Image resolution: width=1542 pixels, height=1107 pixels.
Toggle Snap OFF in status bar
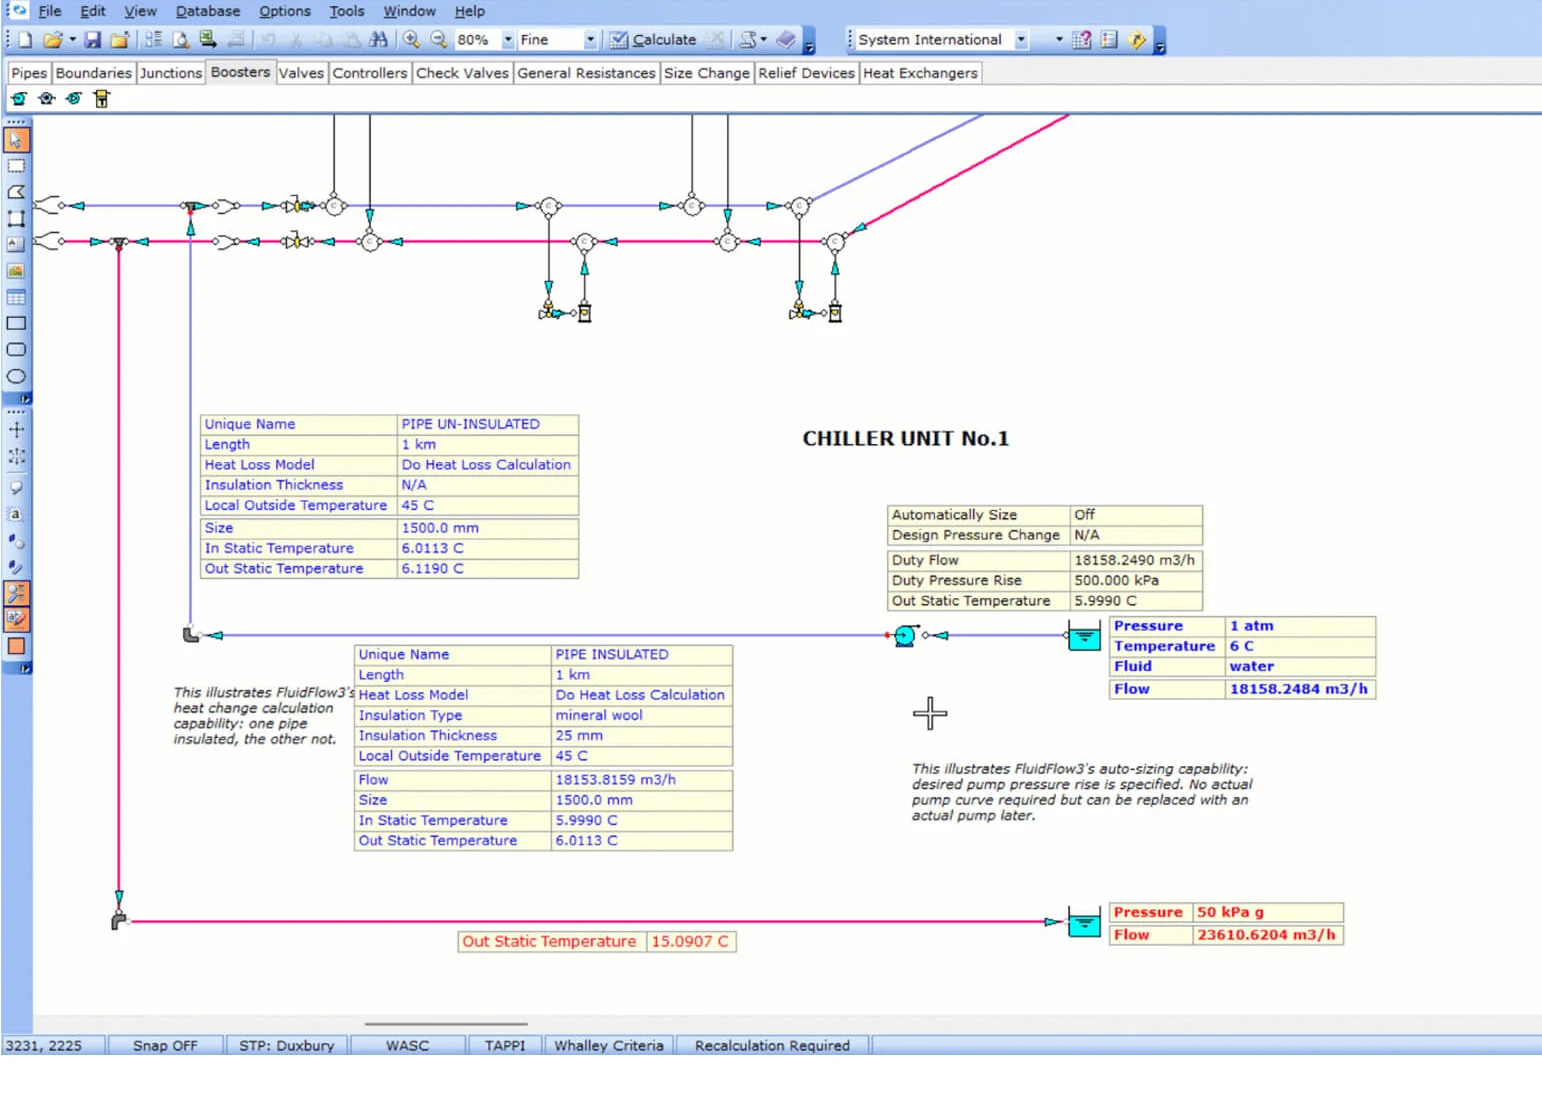tap(165, 1046)
